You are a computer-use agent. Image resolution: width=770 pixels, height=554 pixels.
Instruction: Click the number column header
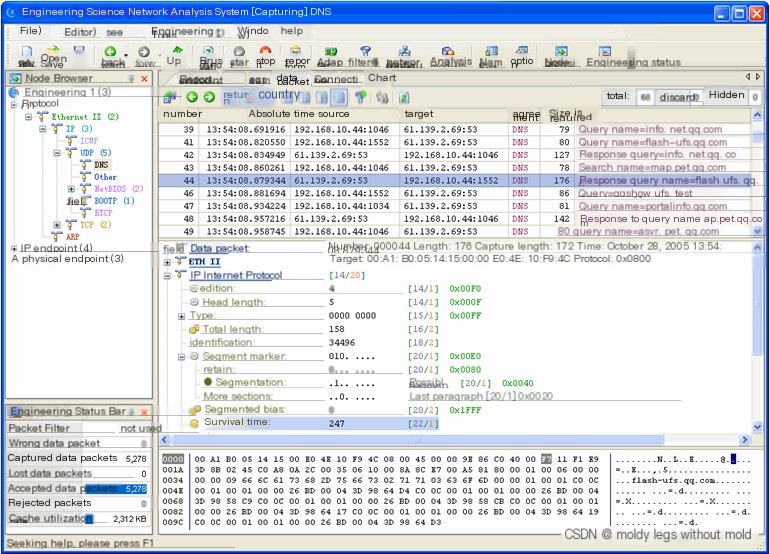pyautogui.click(x=183, y=114)
